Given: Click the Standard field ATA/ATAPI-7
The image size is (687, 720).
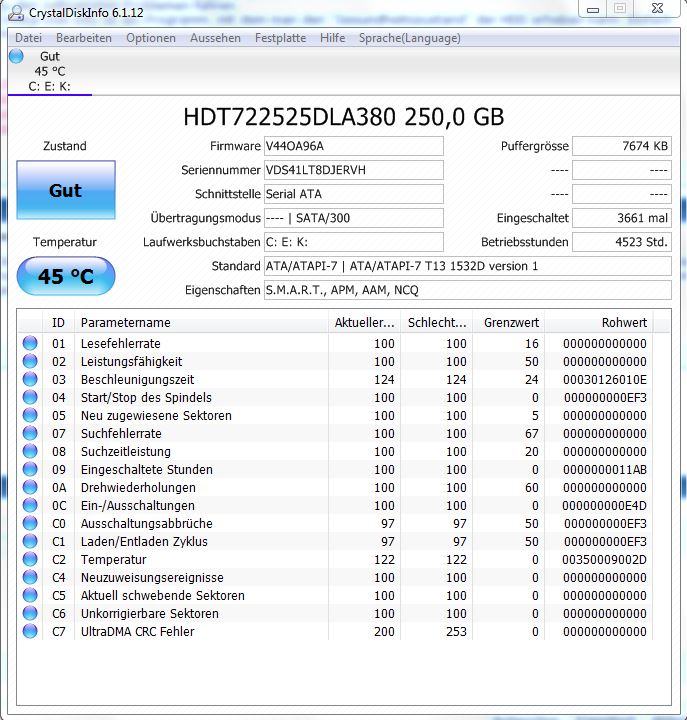Looking at the screenshot, I should coord(467,266).
